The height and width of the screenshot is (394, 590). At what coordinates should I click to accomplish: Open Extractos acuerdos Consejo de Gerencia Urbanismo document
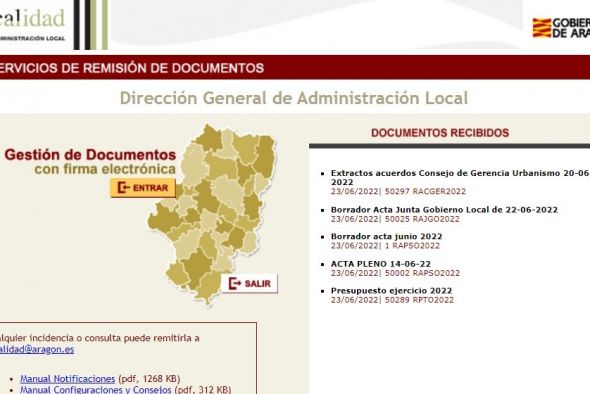460,178
